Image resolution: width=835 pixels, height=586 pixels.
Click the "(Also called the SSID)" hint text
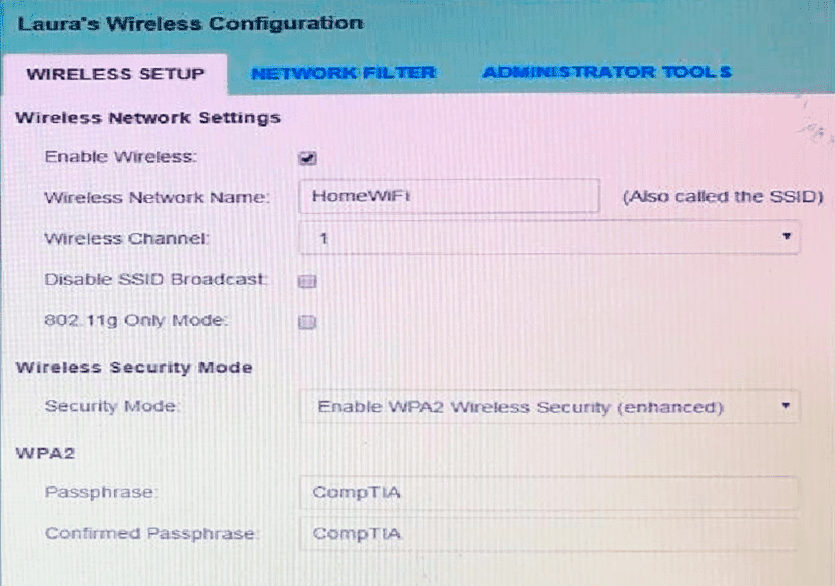coord(722,197)
